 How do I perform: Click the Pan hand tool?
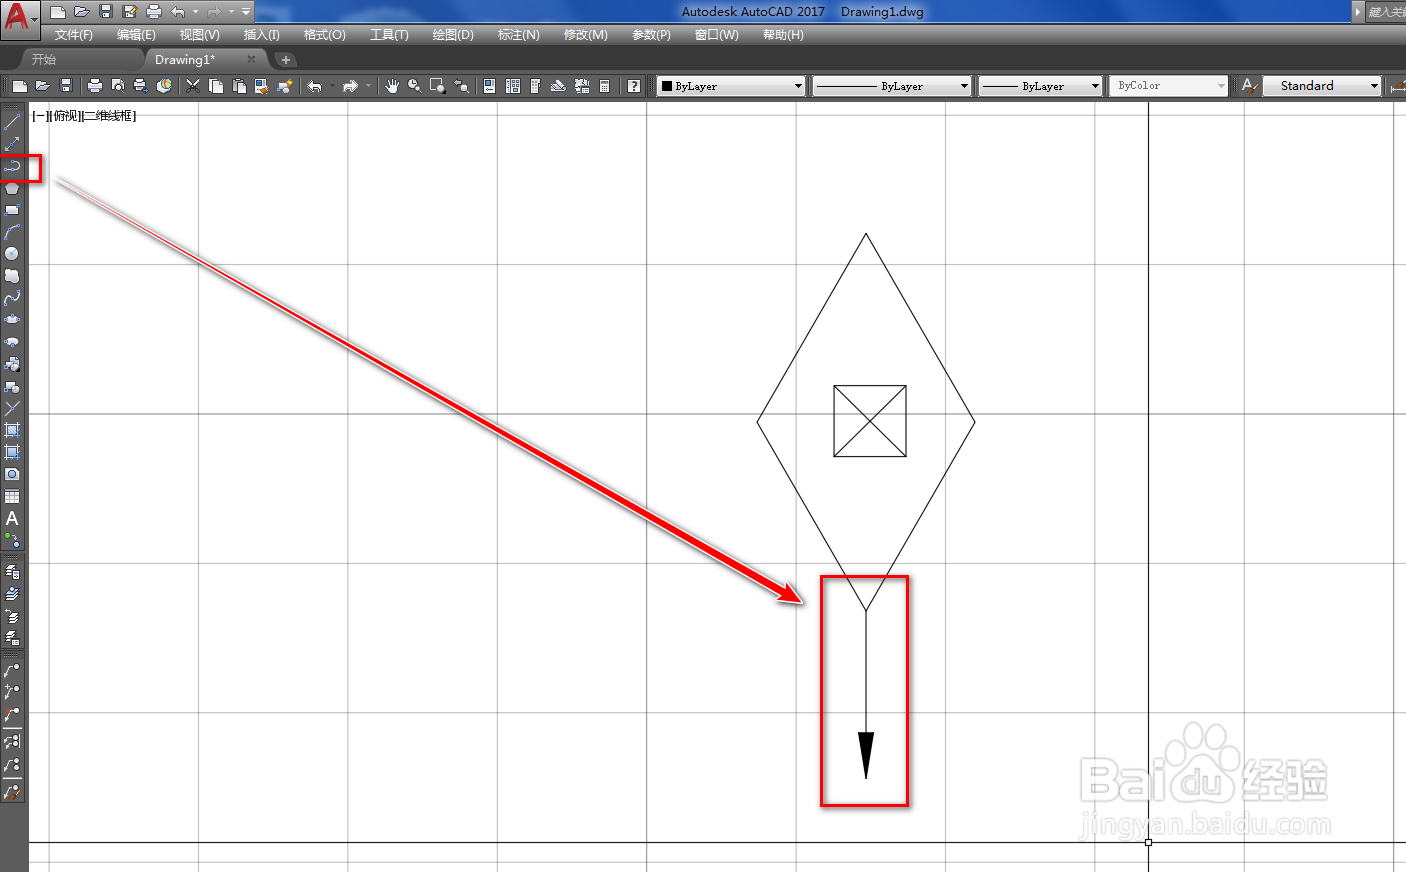coord(392,86)
